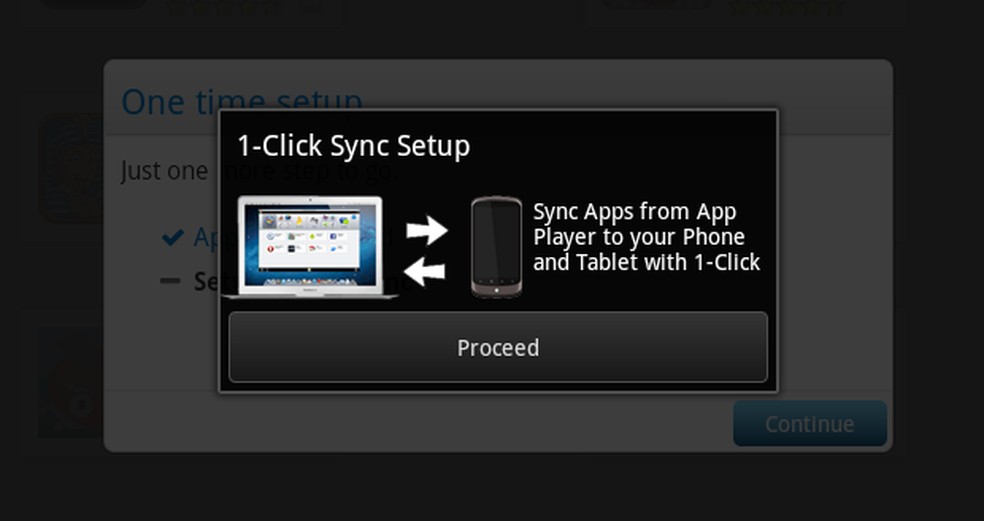Click the home button on phone image

(x=496, y=291)
